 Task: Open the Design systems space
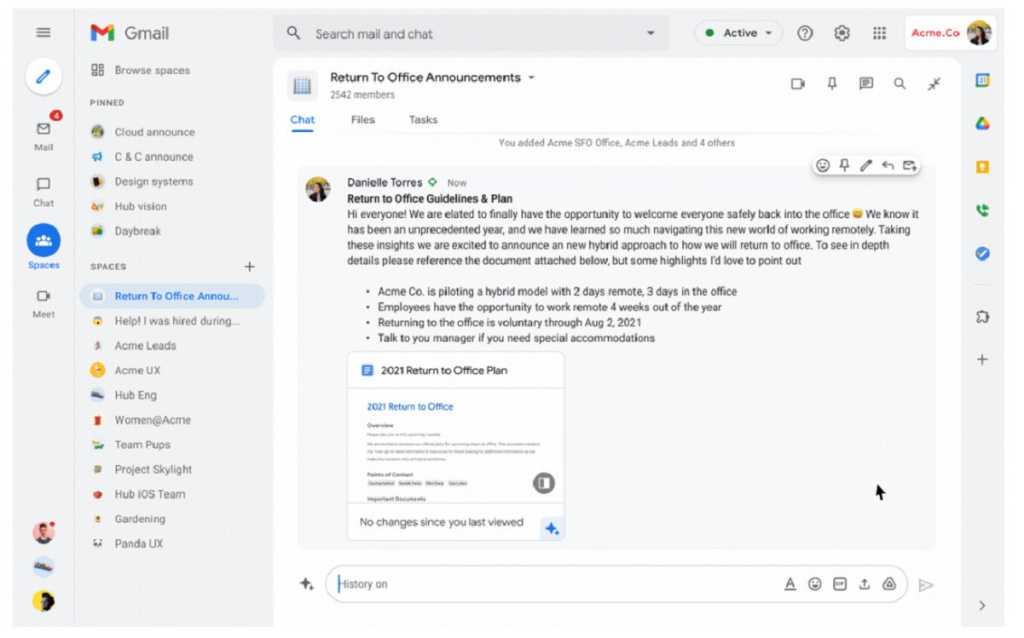click(x=154, y=182)
